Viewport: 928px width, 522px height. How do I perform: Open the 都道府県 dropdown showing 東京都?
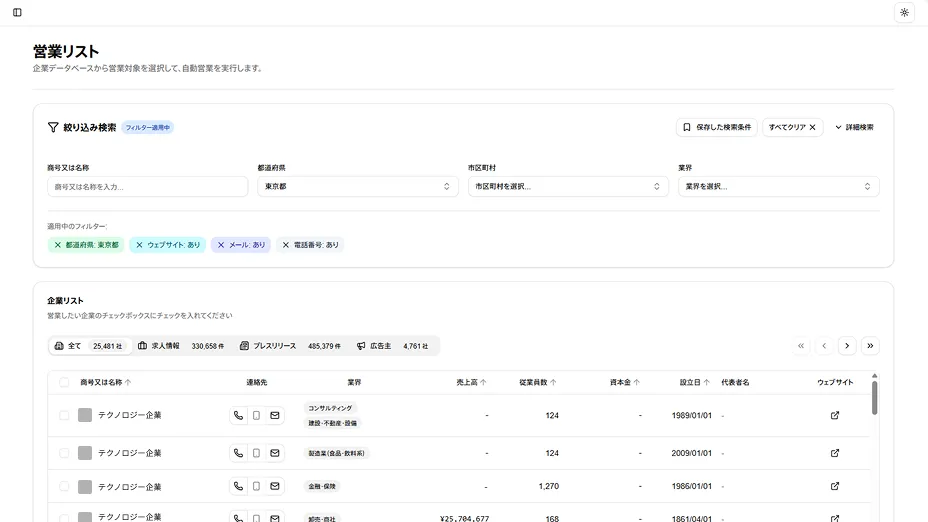[x=357, y=186]
